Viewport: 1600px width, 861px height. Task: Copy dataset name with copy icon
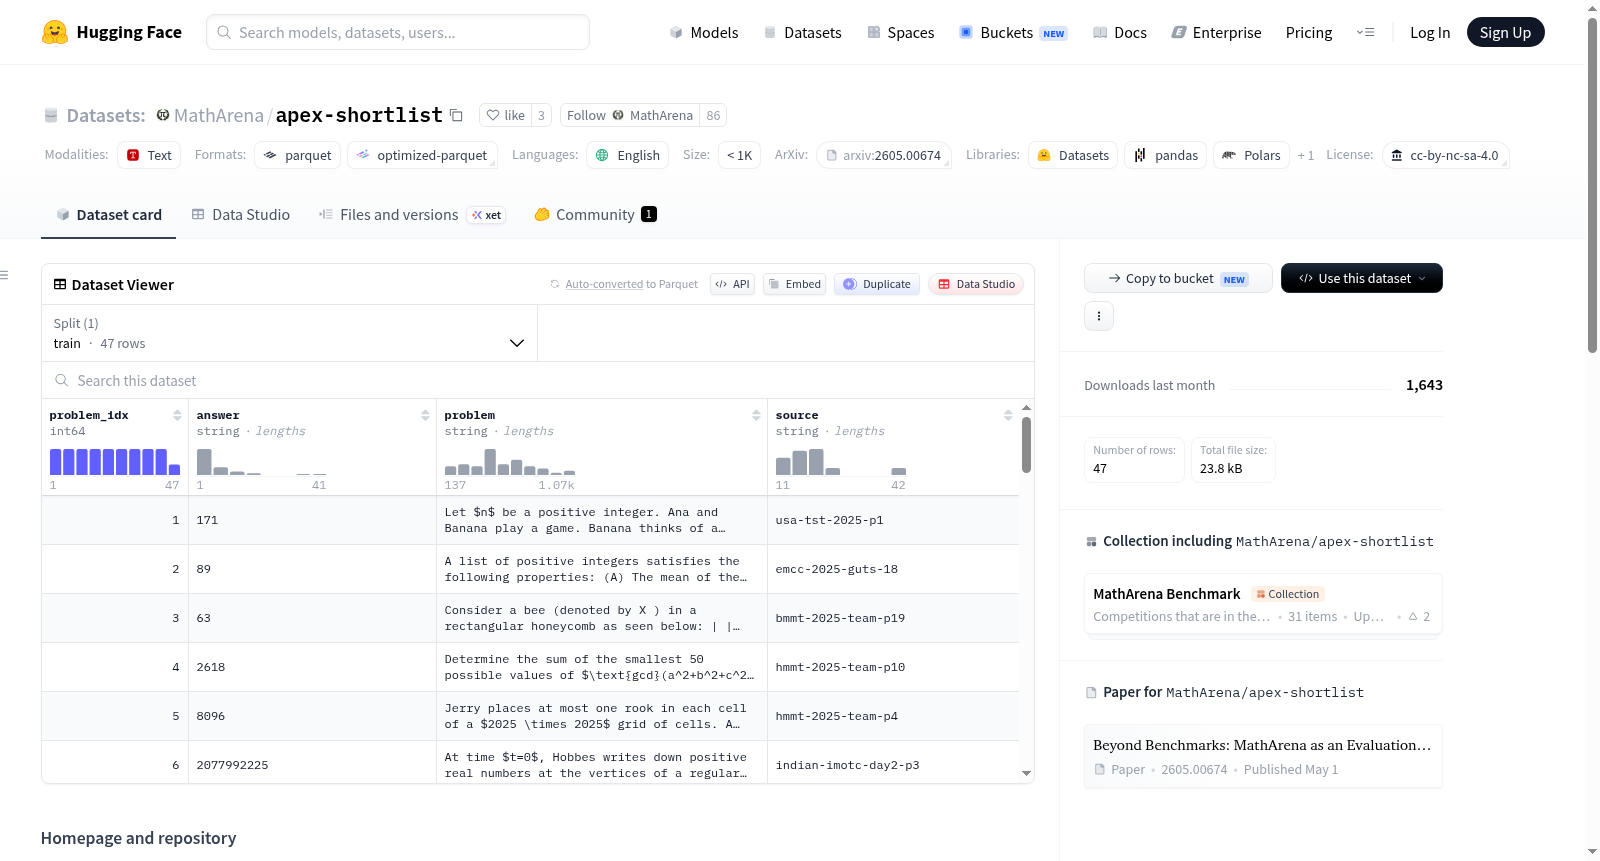click(x=456, y=115)
